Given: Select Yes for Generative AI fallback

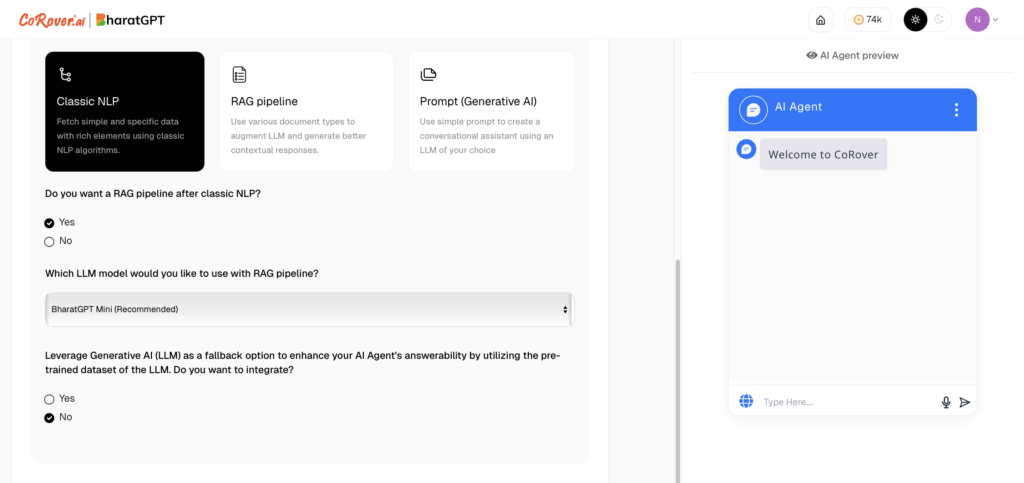Looking at the screenshot, I should [59, 398].
